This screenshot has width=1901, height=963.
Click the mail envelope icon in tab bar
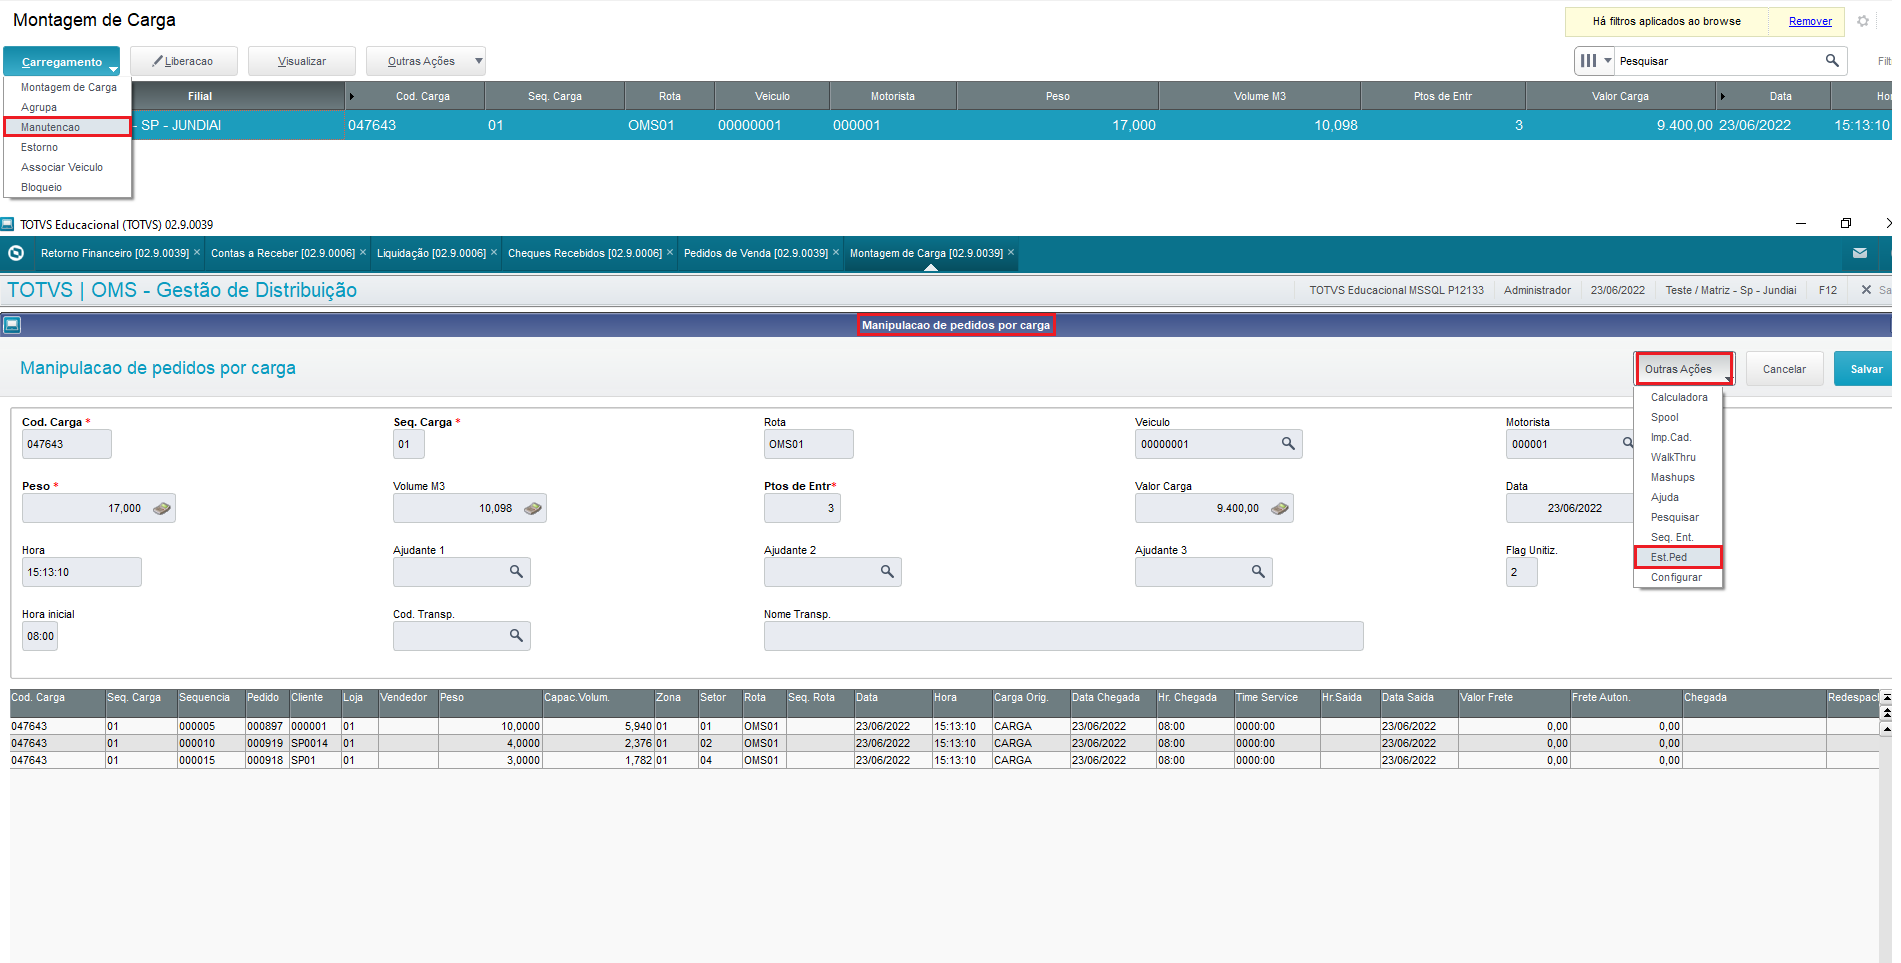click(1860, 253)
